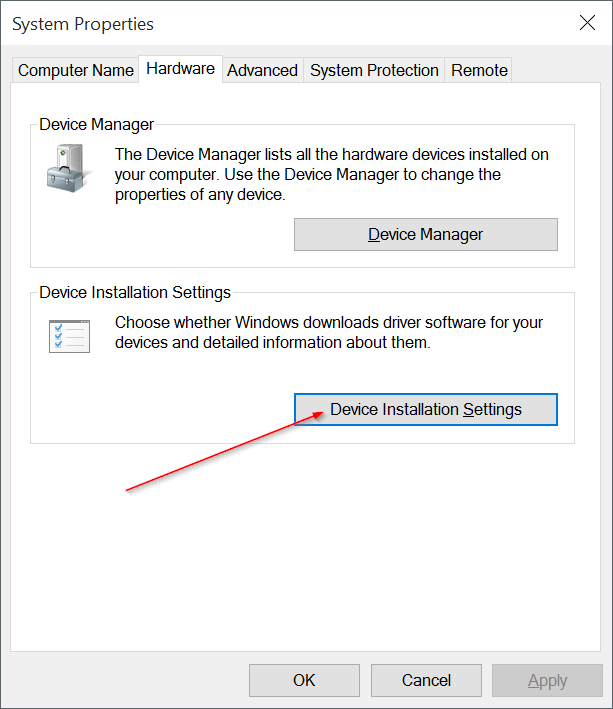The width and height of the screenshot is (613, 709).
Task: Switch to the Computer Name tab
Action: click(x=75, y=70)
